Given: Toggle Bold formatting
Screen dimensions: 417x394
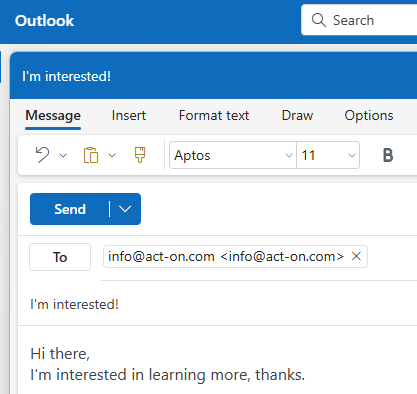Looking at the screenshot, I should click(388, 155).
